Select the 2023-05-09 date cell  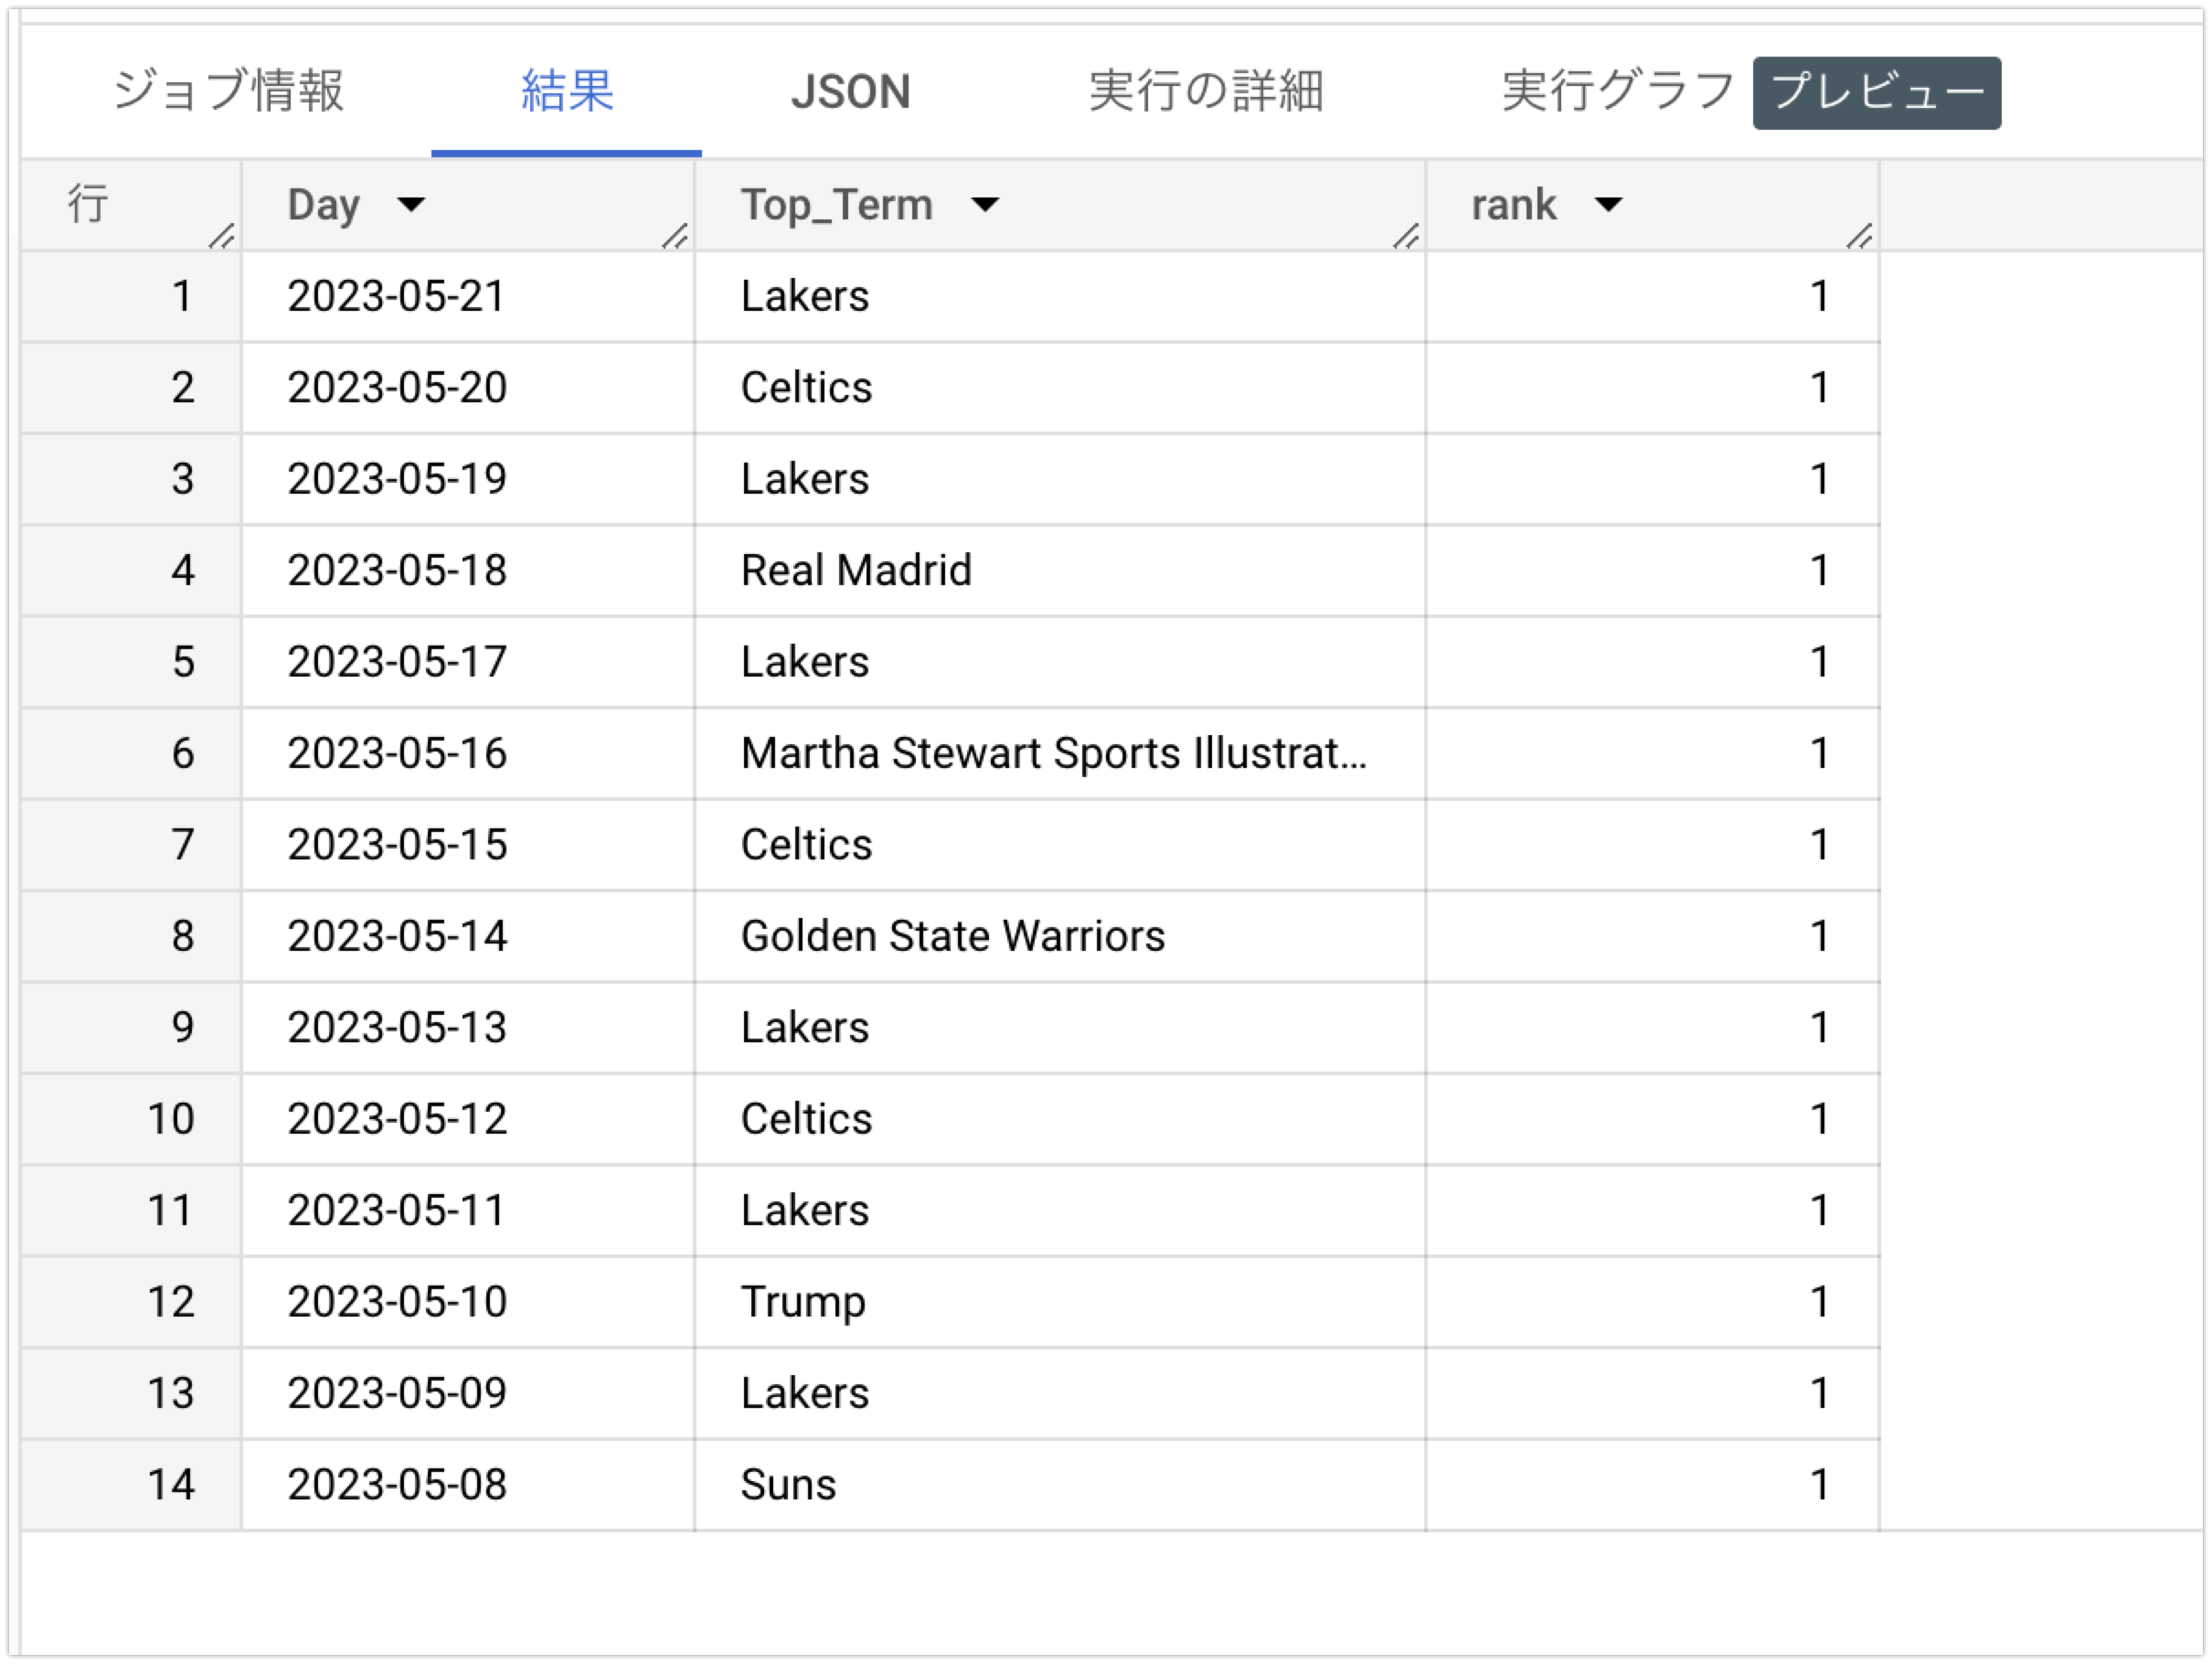[x=468, y=1393]
